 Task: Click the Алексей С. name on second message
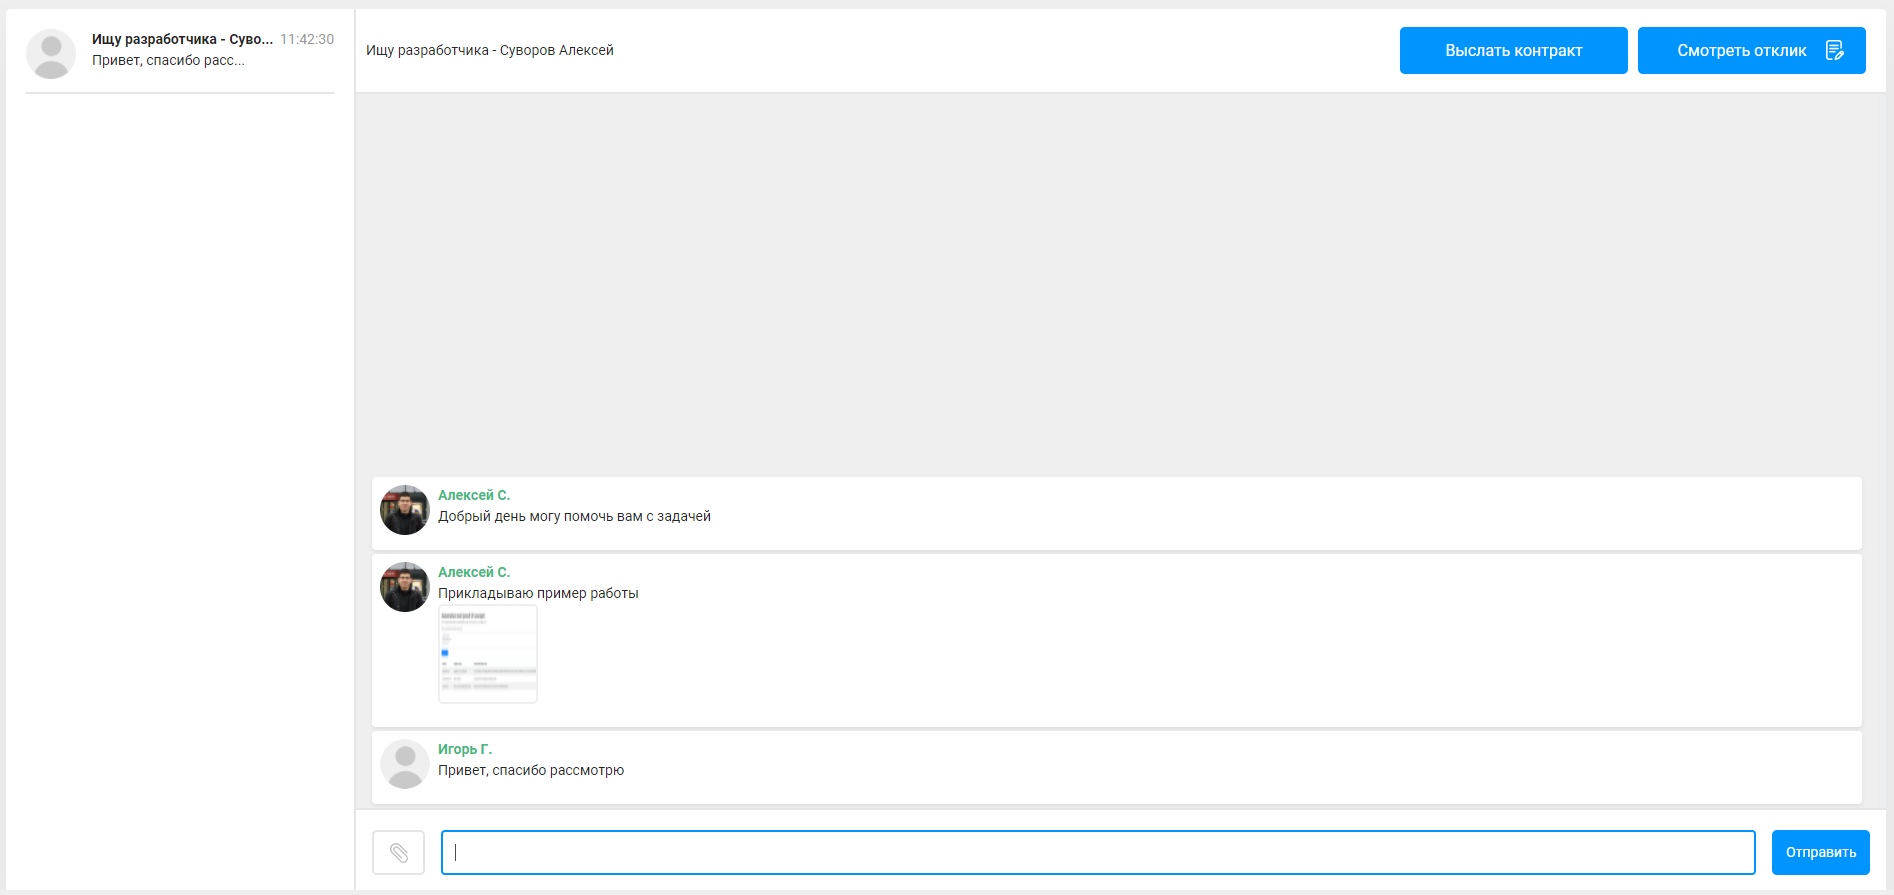pos(474,572)
